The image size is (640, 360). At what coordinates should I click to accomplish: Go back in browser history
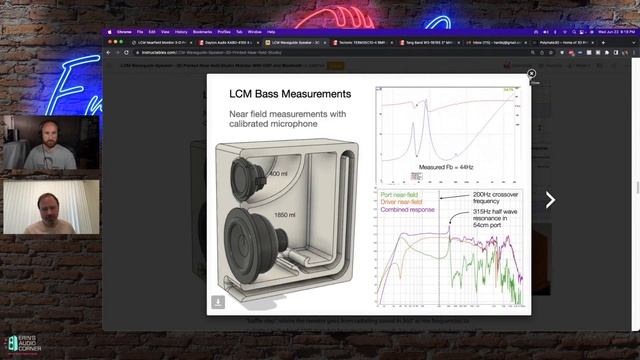109,53
